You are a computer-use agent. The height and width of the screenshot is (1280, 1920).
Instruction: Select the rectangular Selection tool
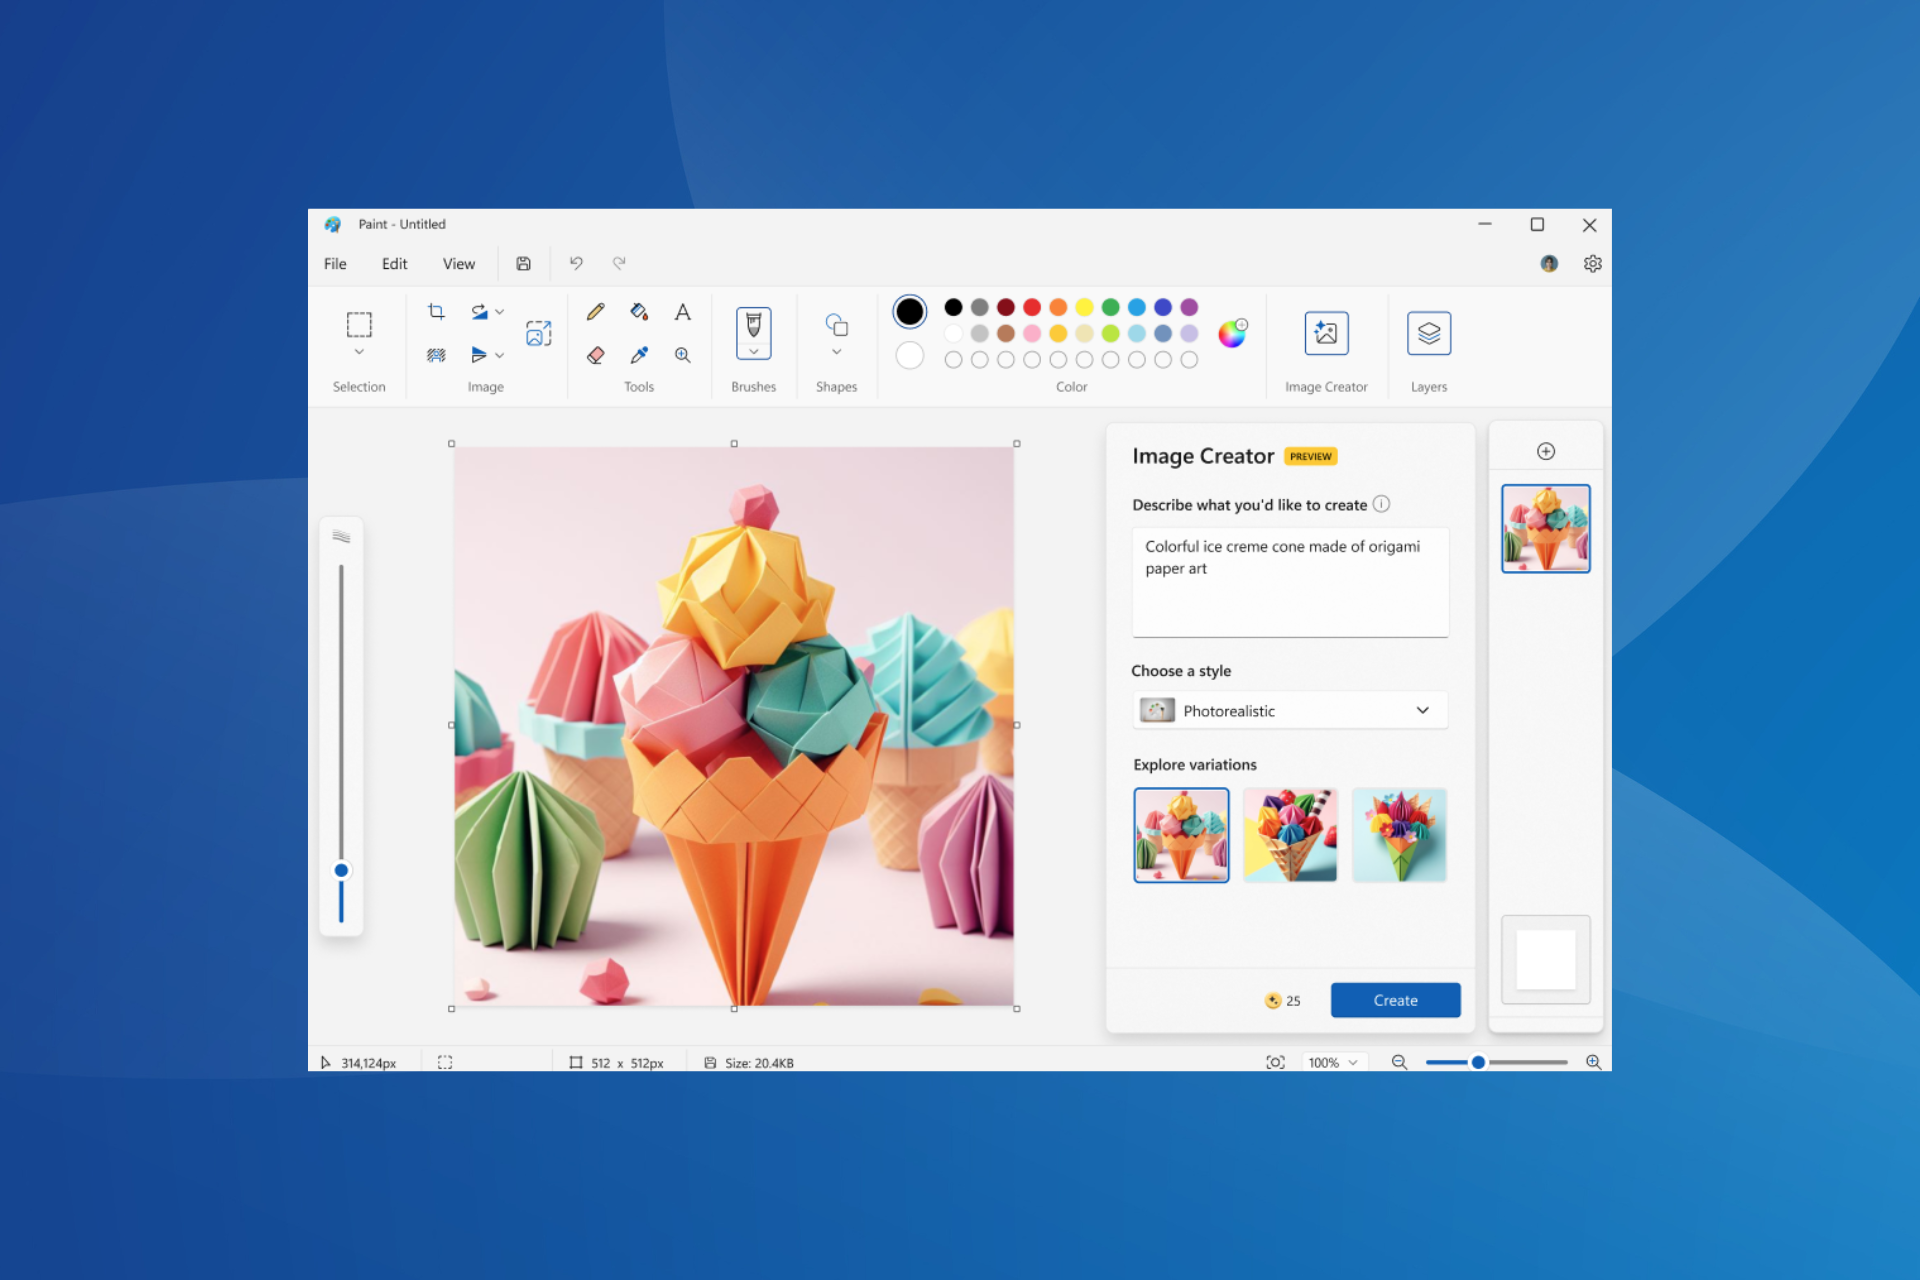click(x=359, y=325)
